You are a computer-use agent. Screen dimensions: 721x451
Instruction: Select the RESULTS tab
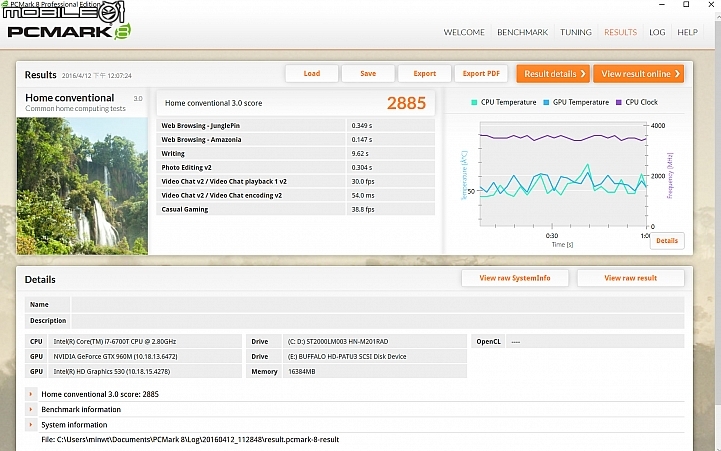pyautogui.click(x=620, y=32)
